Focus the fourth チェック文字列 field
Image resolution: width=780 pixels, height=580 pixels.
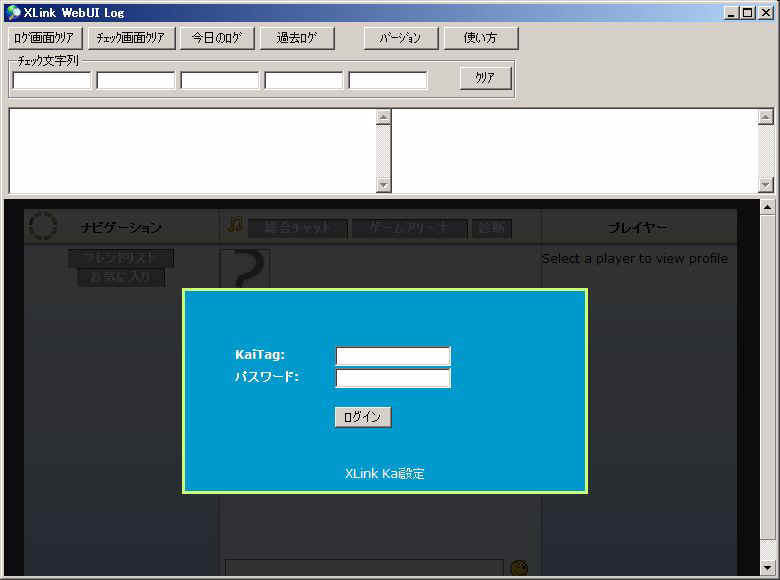tap(304, 81)
